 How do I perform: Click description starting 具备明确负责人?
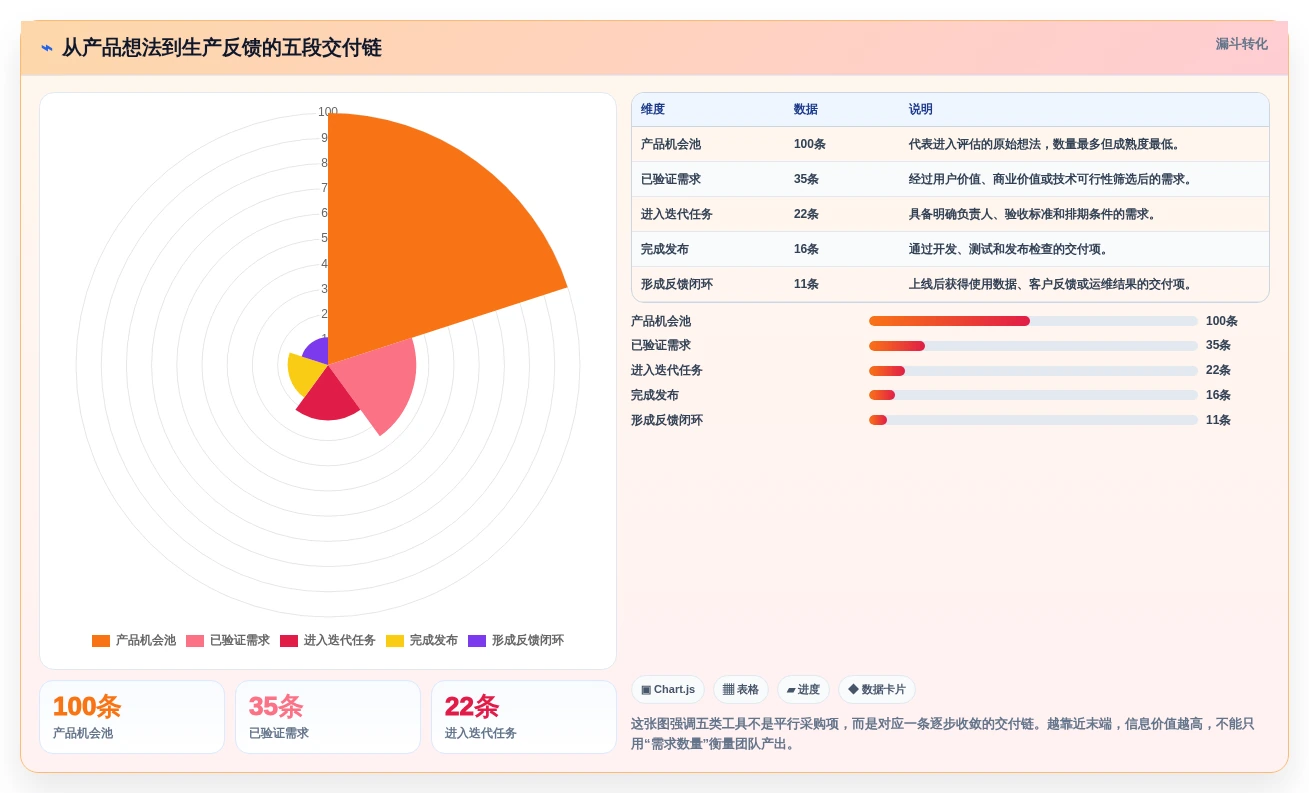point(1034,214)
